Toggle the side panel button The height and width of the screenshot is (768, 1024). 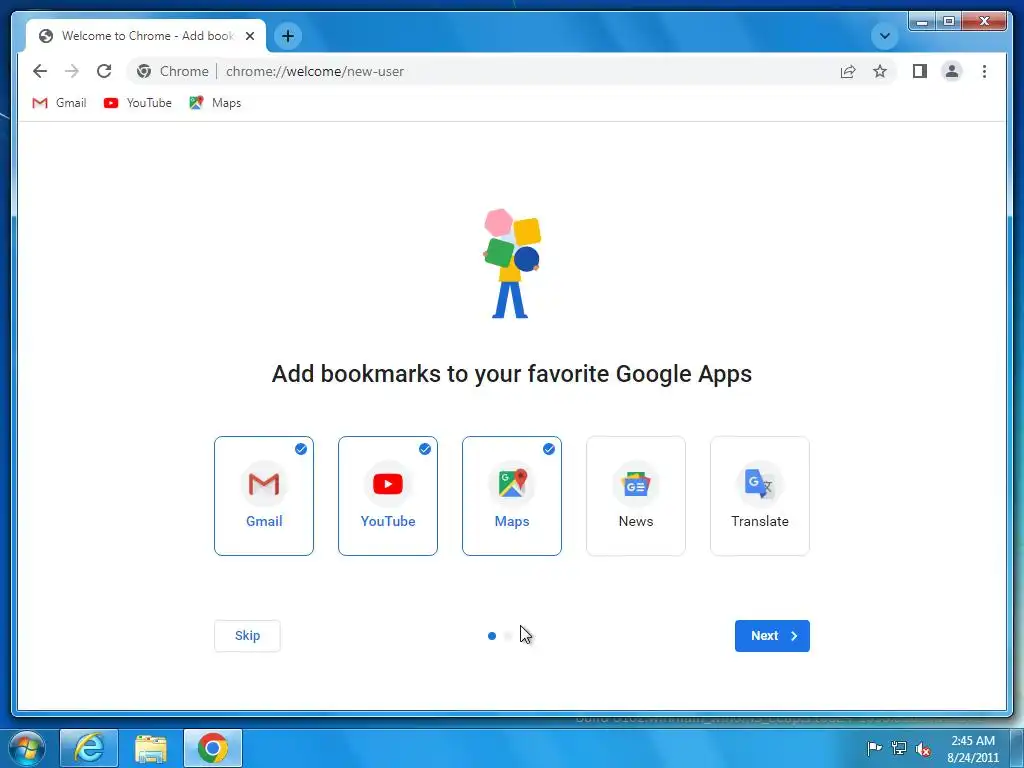coord(920,71)
